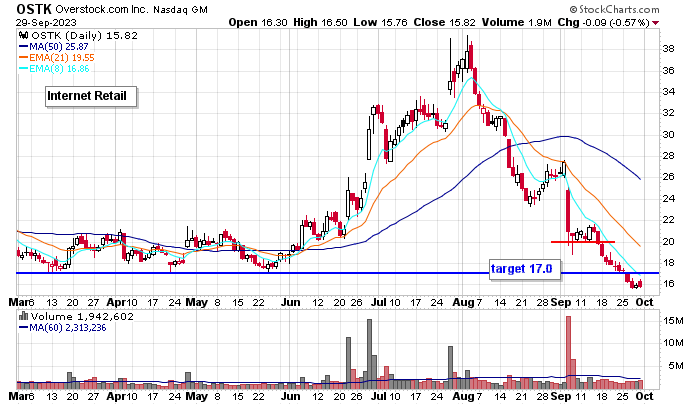Click the Overstock.com Inc. company name
This screenshot has width=700, height=405.
tap(102, 9)
